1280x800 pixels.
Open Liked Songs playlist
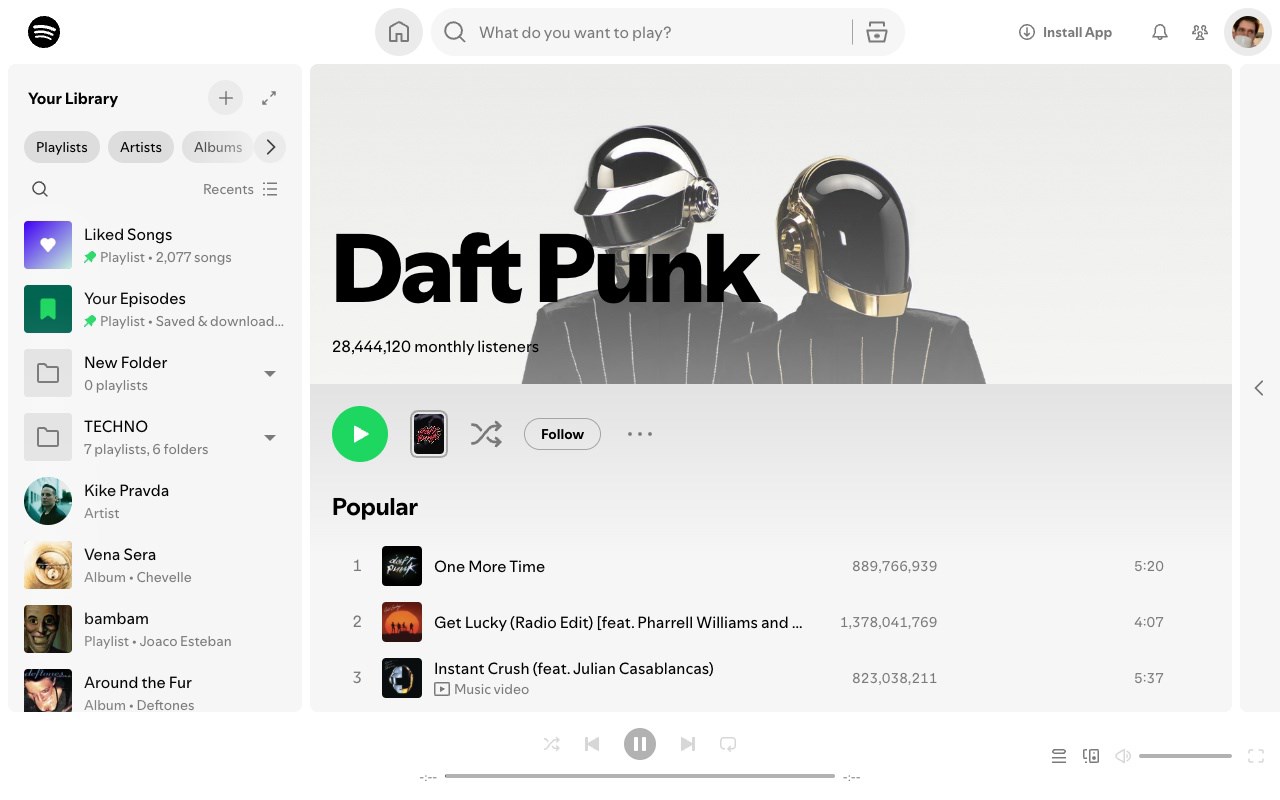[x=155, y=245]
